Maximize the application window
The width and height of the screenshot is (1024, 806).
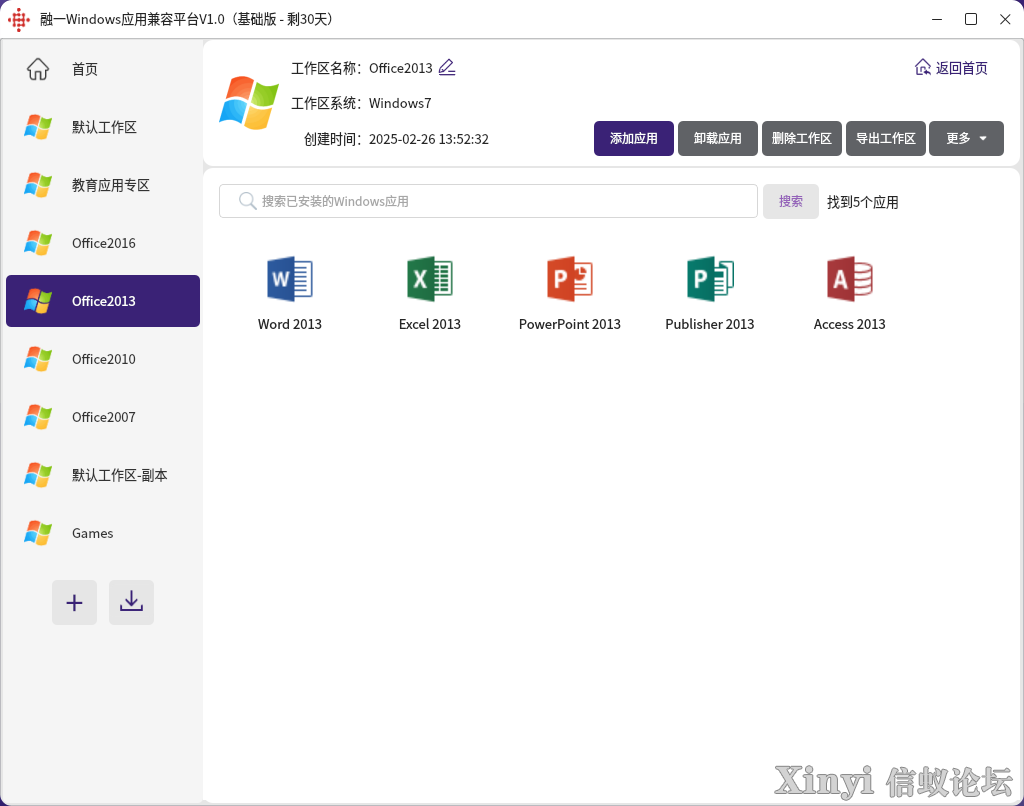(x=971, y=19)
